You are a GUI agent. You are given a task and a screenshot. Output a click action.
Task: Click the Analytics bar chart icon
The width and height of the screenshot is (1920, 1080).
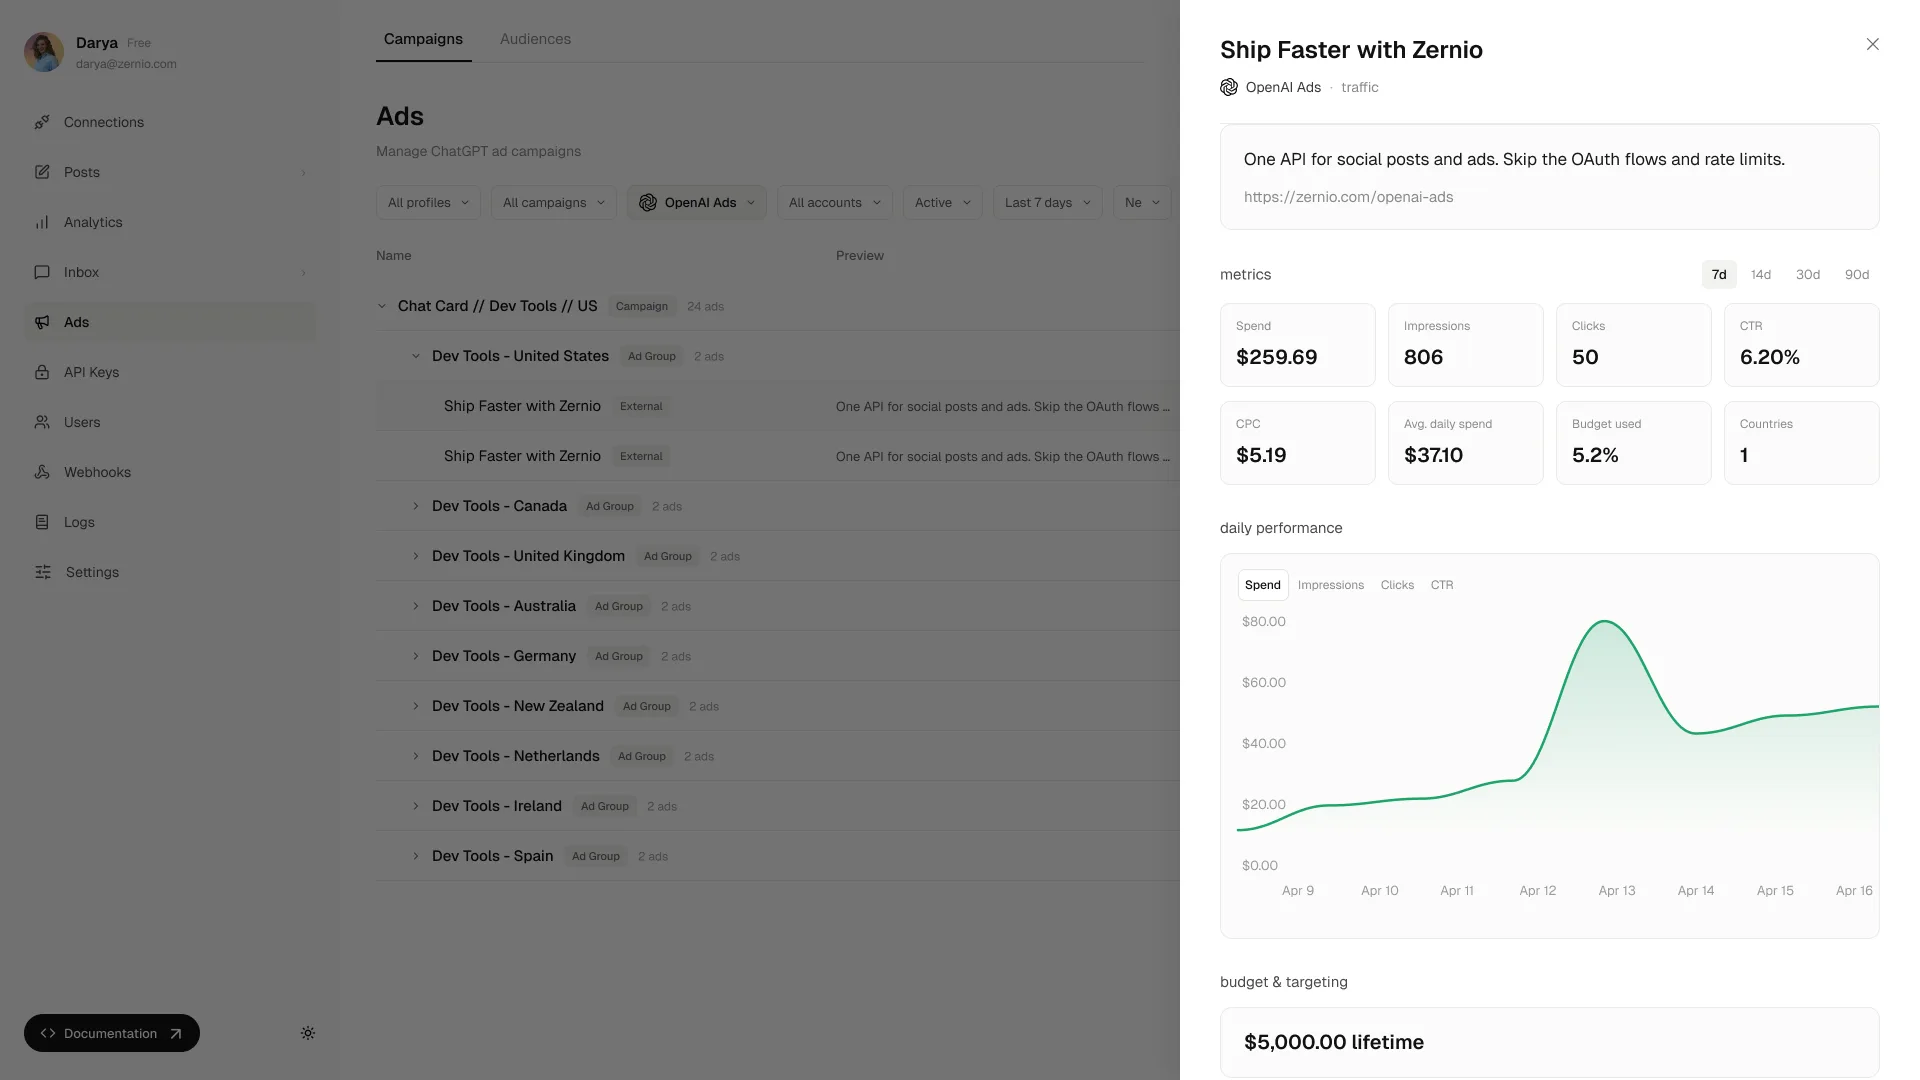[x=42, y=222]
